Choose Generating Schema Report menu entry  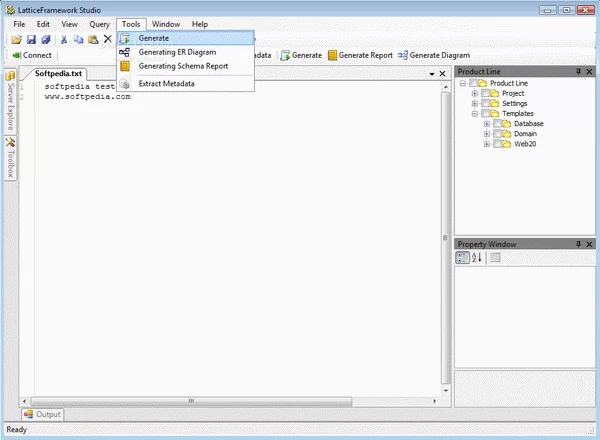click(186, 66)
